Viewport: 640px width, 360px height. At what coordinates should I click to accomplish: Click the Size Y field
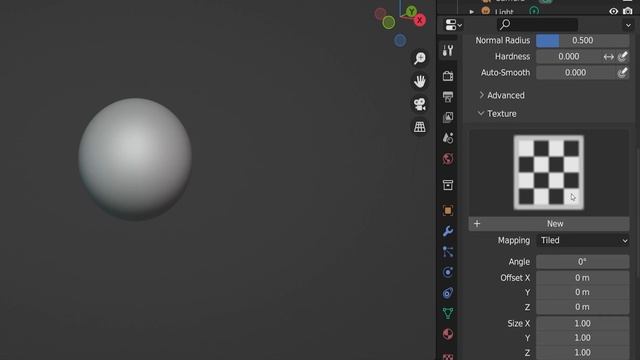582,338
